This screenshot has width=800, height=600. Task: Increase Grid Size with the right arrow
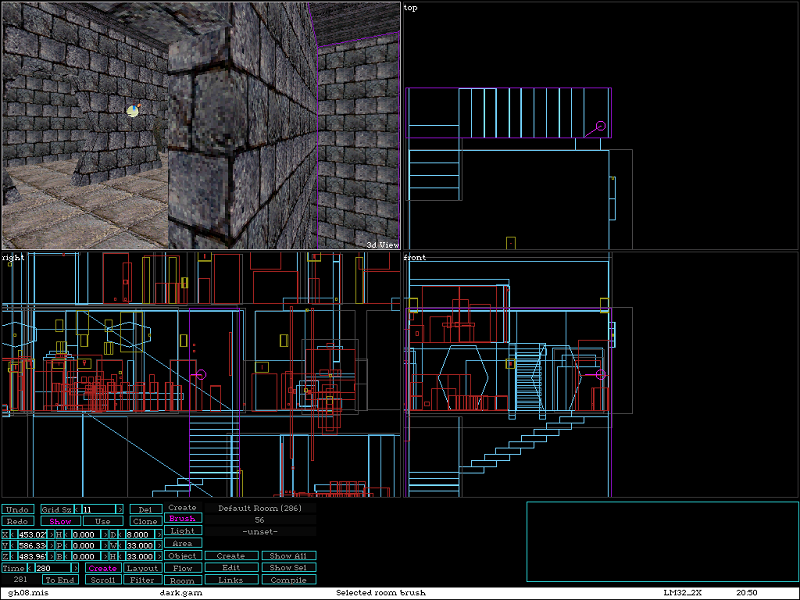tap(120, 509)
